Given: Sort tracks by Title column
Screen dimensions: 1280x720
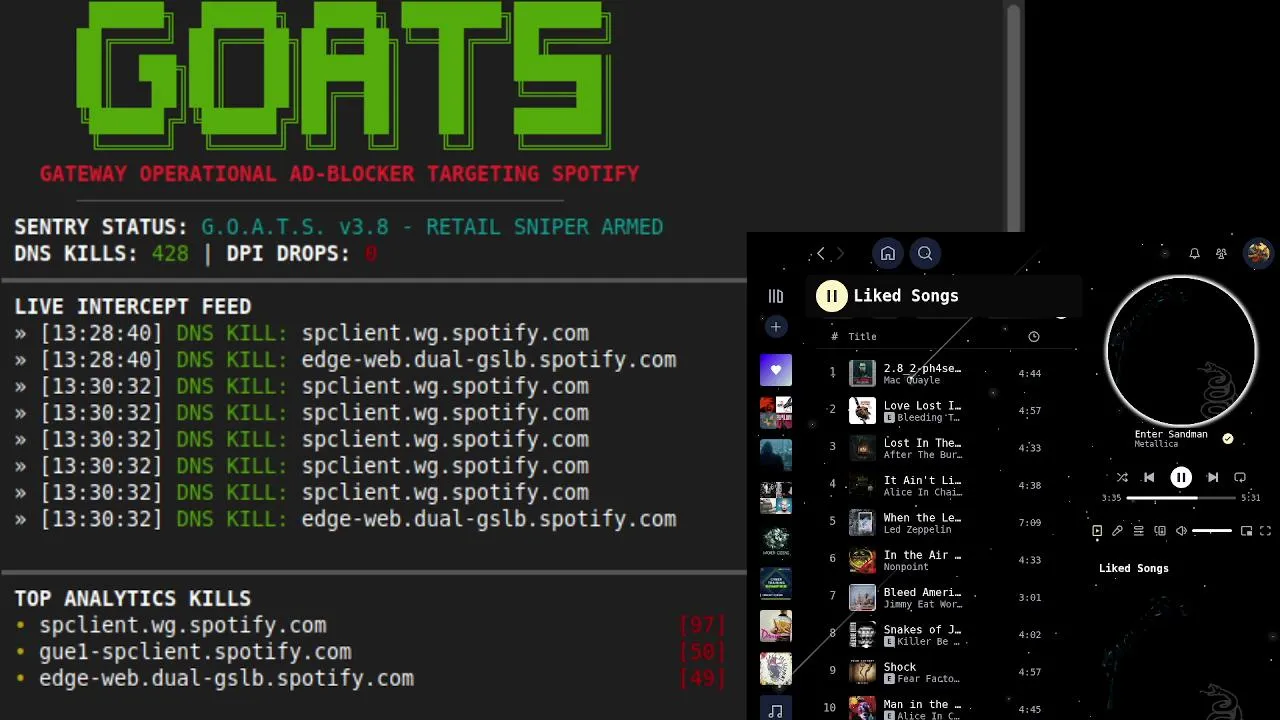Looking at the screenshot, I should (x=862, y=337).
